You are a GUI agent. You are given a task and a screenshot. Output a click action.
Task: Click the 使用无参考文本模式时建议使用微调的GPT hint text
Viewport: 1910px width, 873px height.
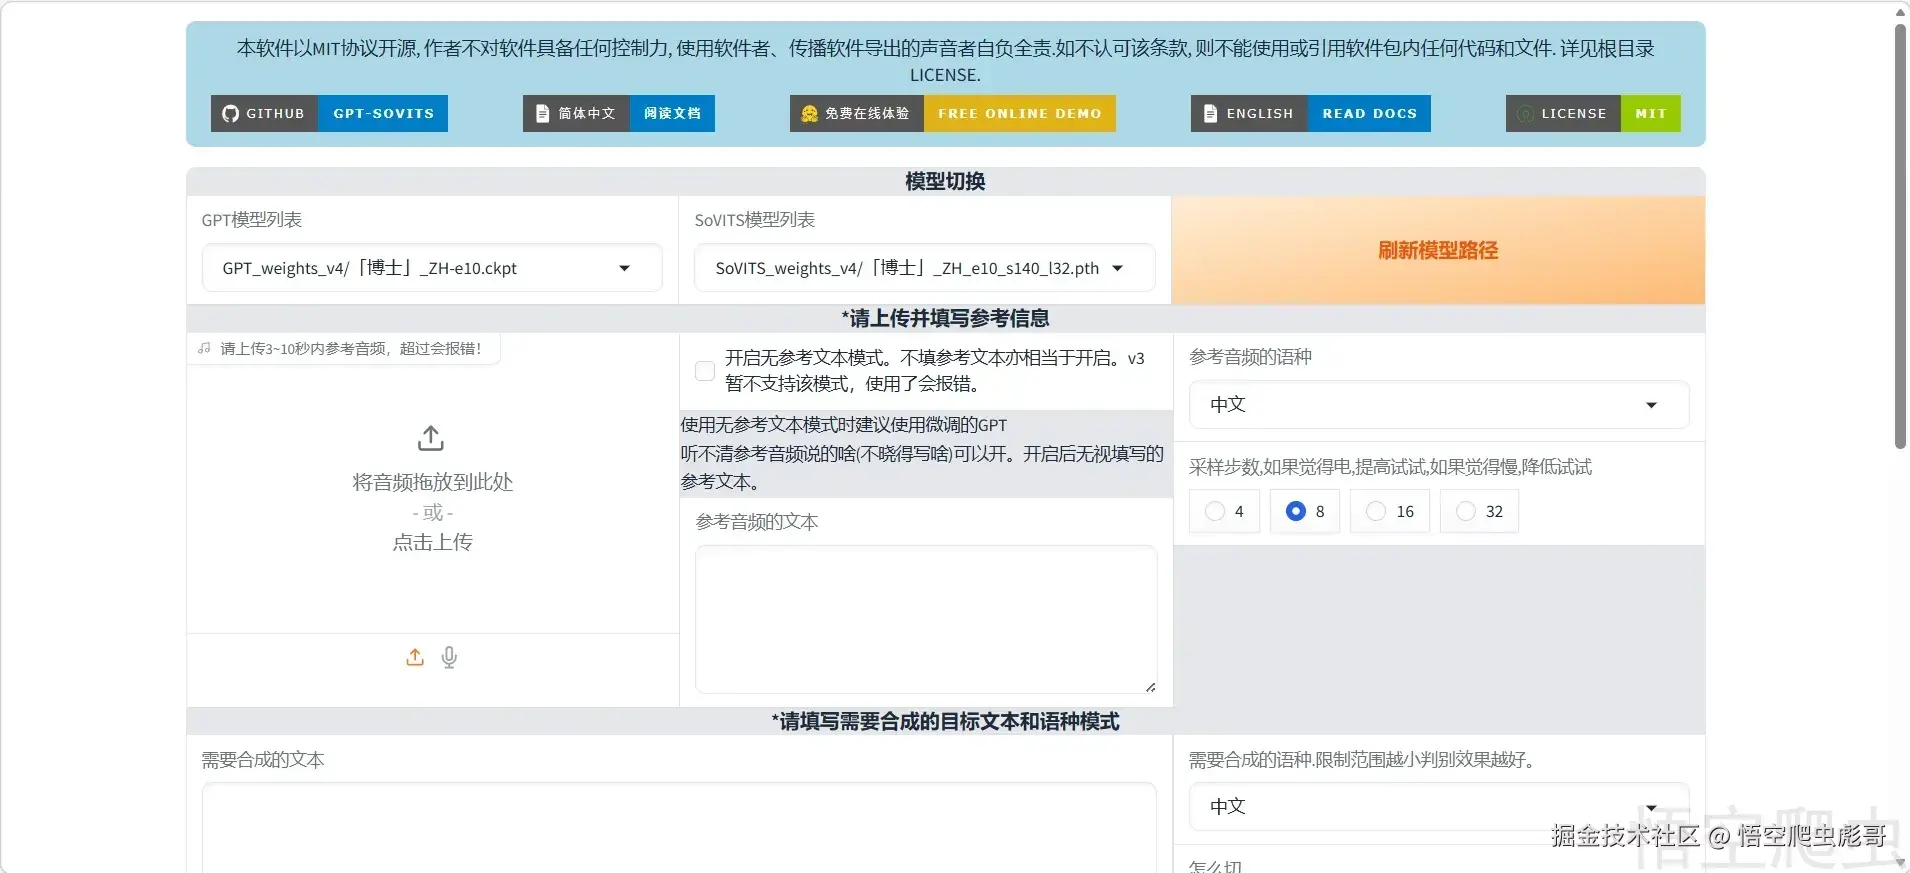844,425
